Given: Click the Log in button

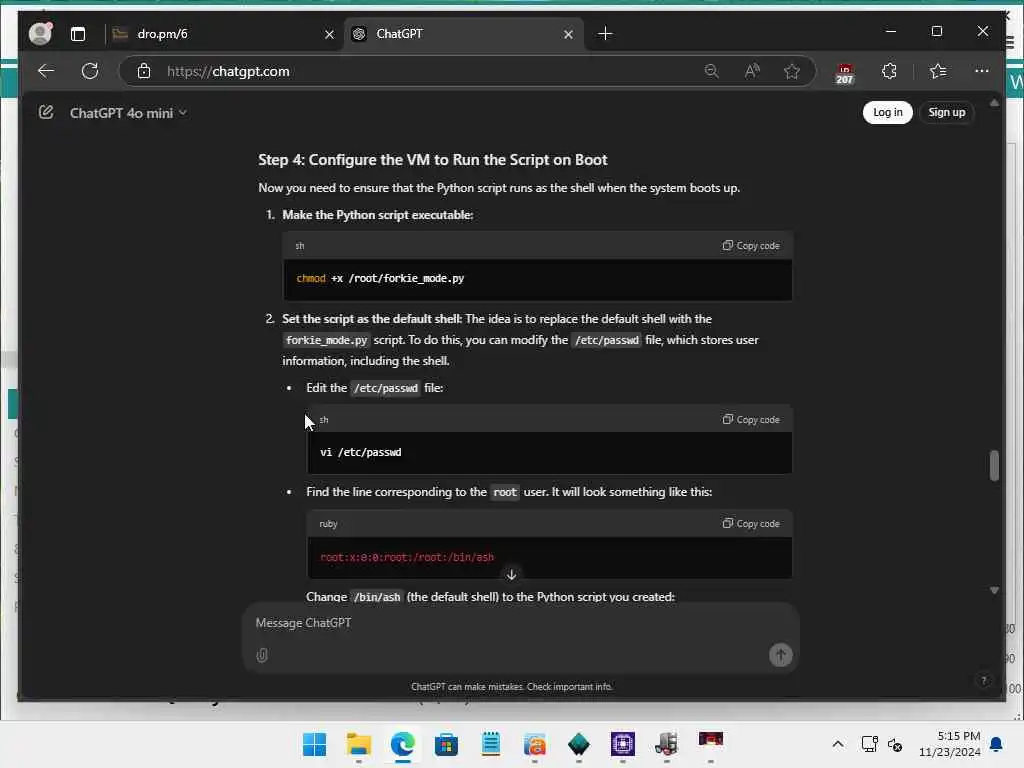Looking at the screenshot, I should pos(888,112).
